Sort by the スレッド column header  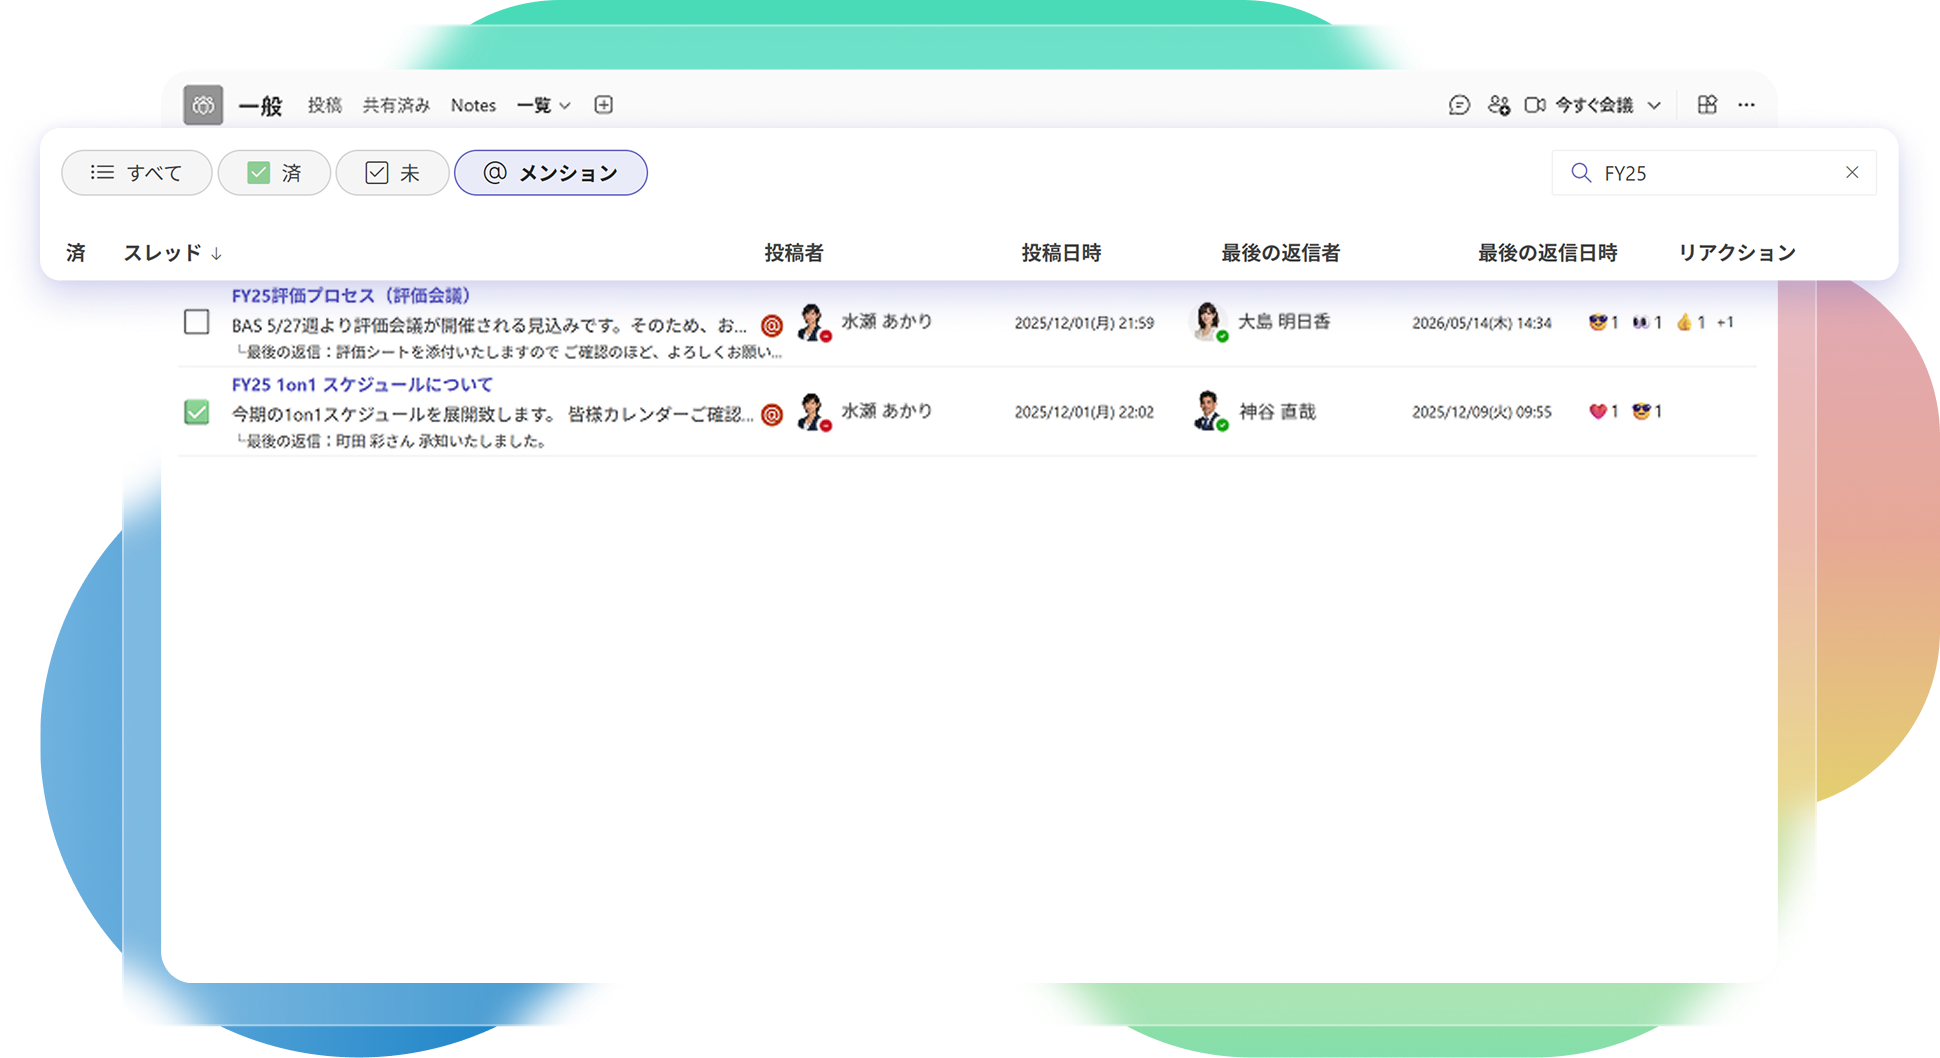coord(172,253)
